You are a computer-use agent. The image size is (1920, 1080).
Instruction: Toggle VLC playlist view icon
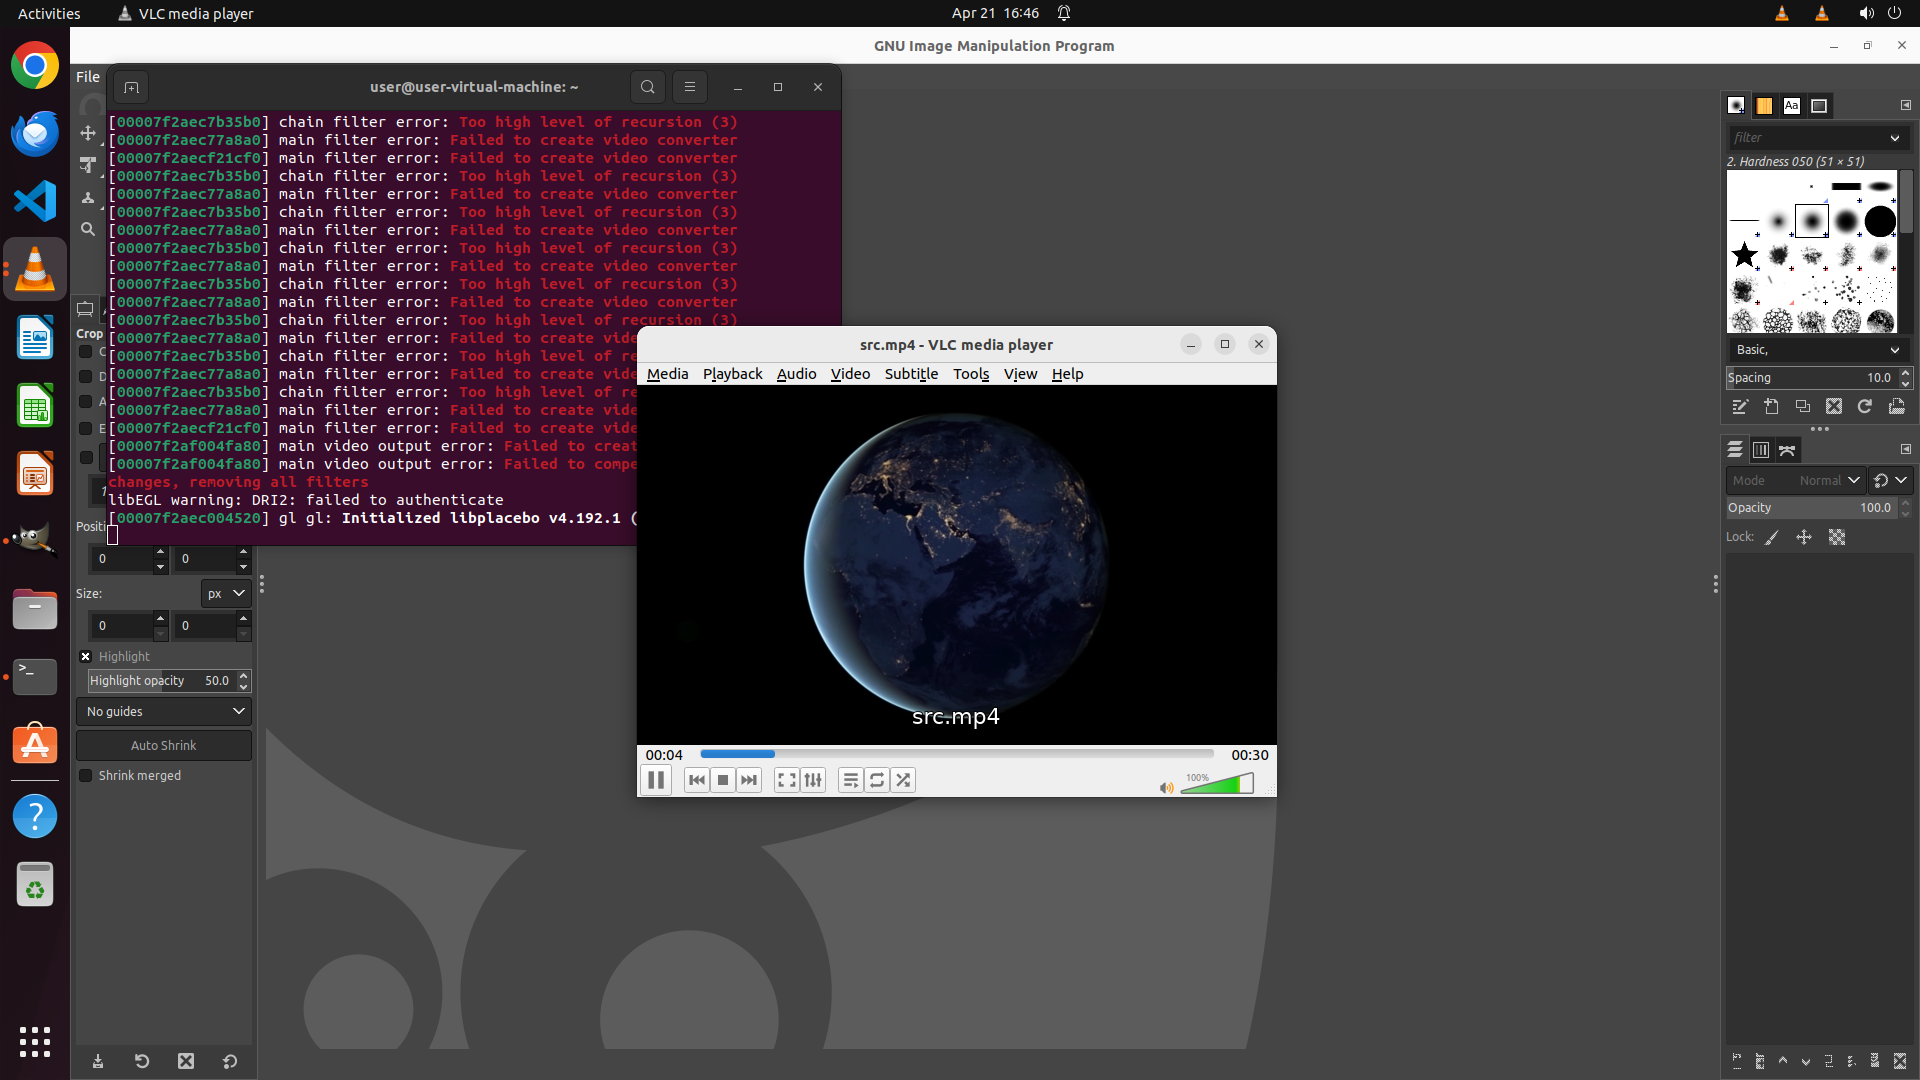[850, 780]
